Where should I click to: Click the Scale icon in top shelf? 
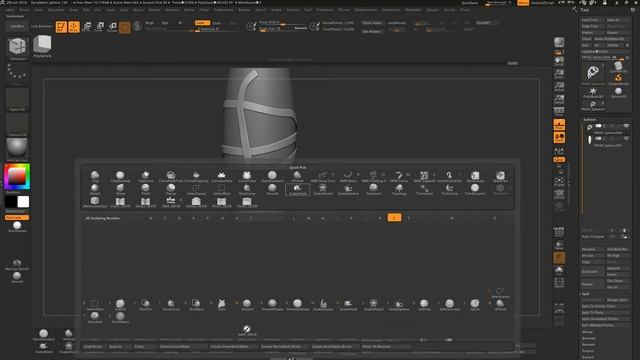pyautogui.click(x=99, y=27)
